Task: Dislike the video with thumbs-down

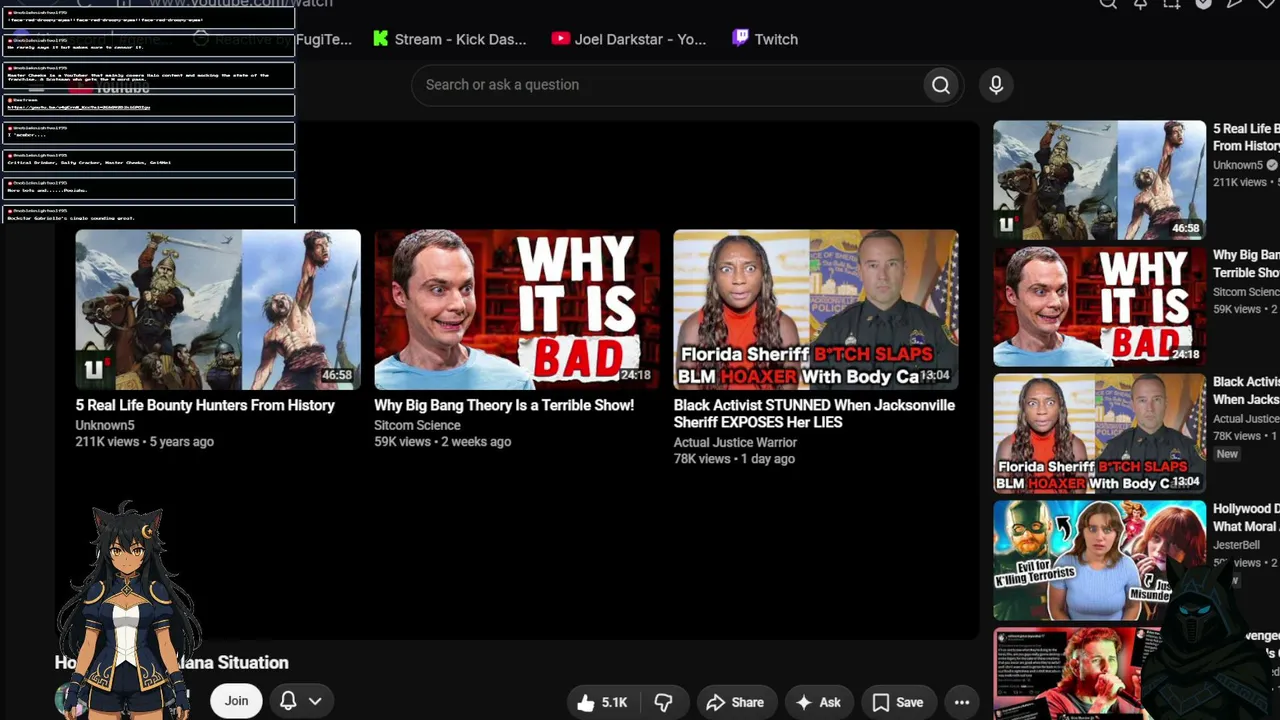Action: tap(663, 702)
